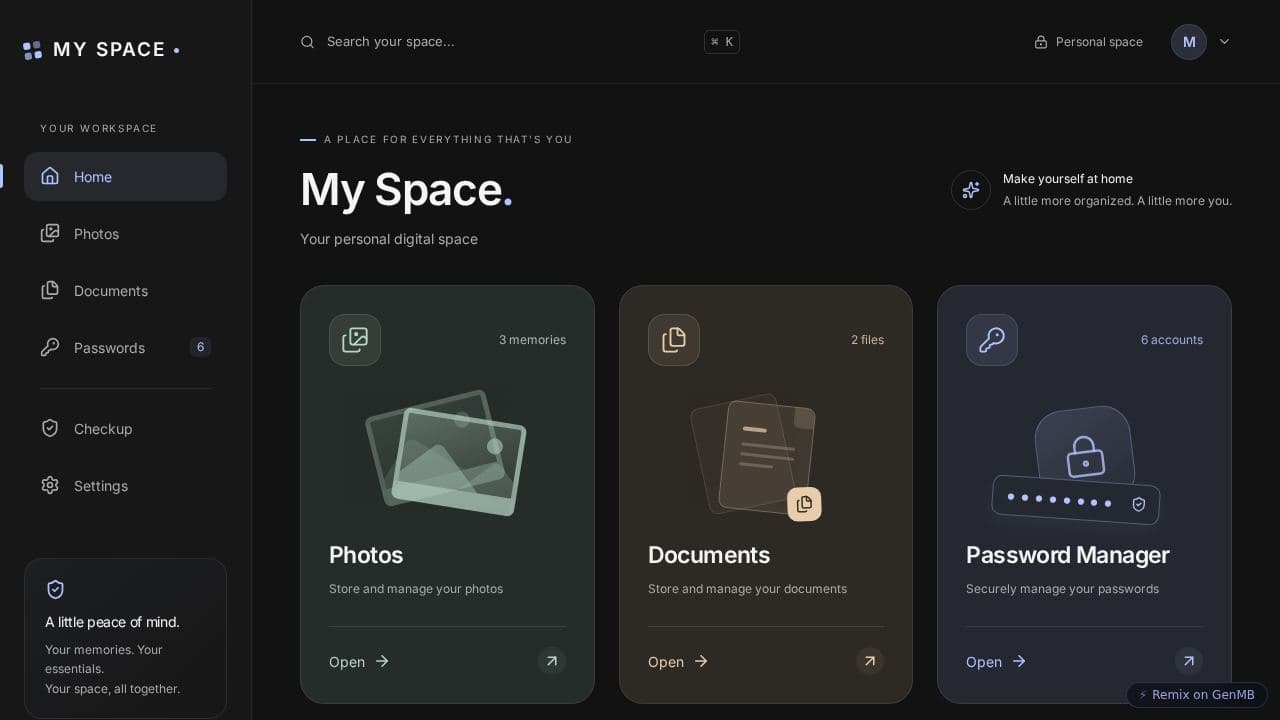Click the Personal space lock icon

point(1041,42)
